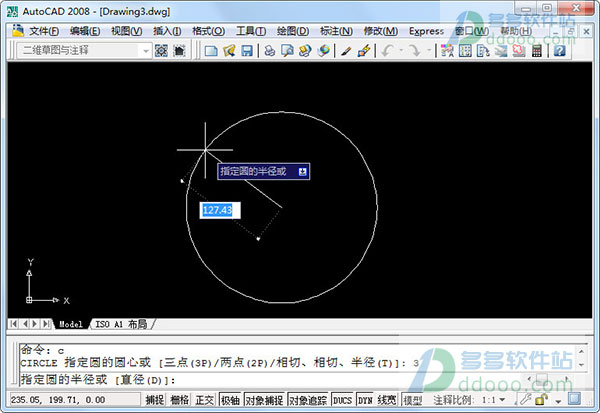
Task: Open the 编辑(E) menu
Action: pyautogui.click(x=85, y=31)
